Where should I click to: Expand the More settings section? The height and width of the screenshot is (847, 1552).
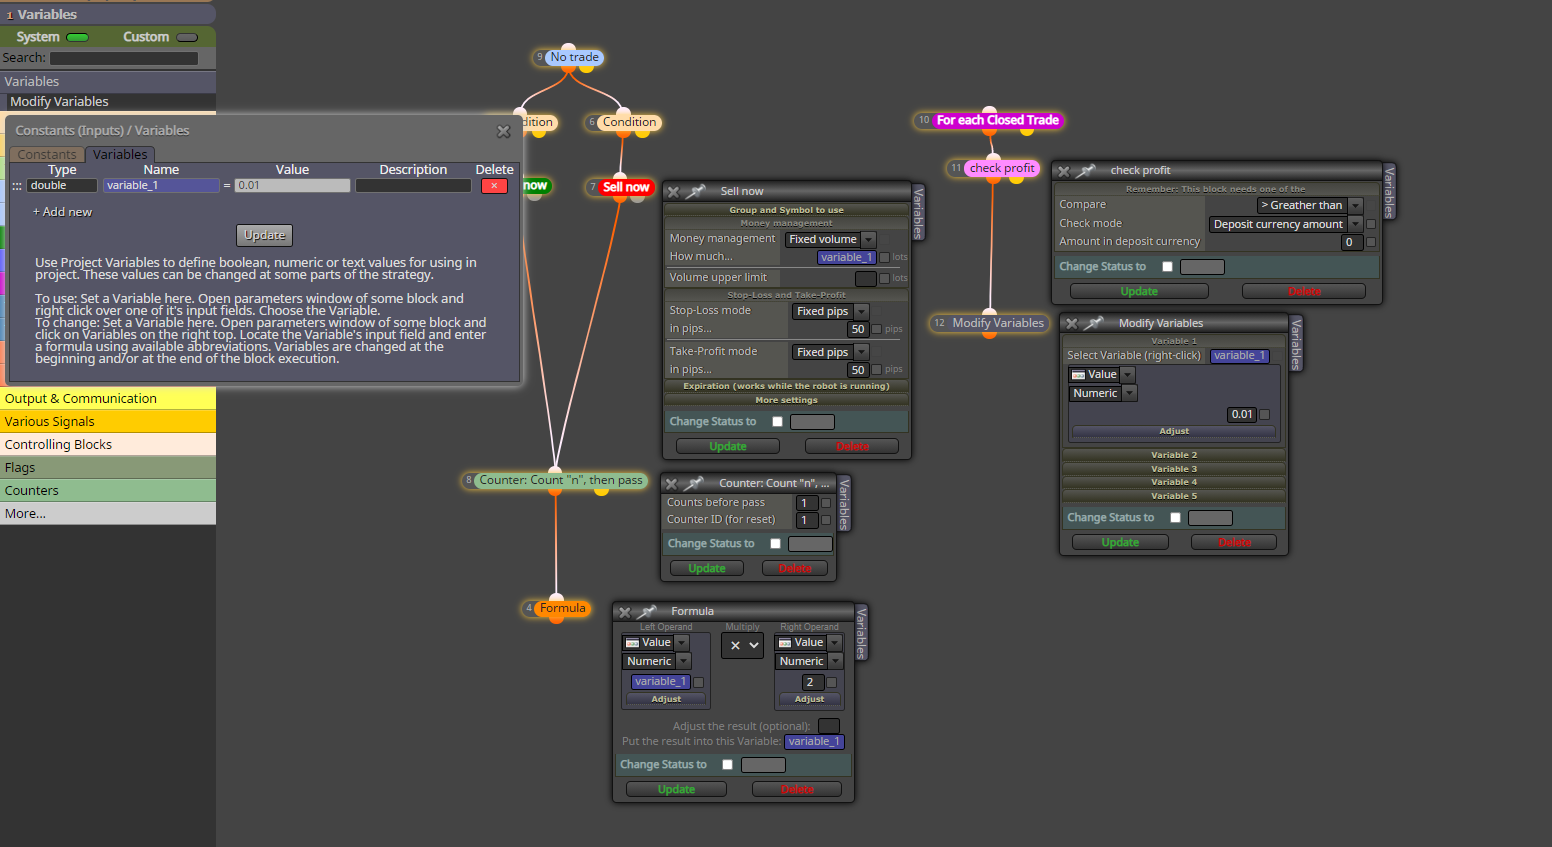786,400
